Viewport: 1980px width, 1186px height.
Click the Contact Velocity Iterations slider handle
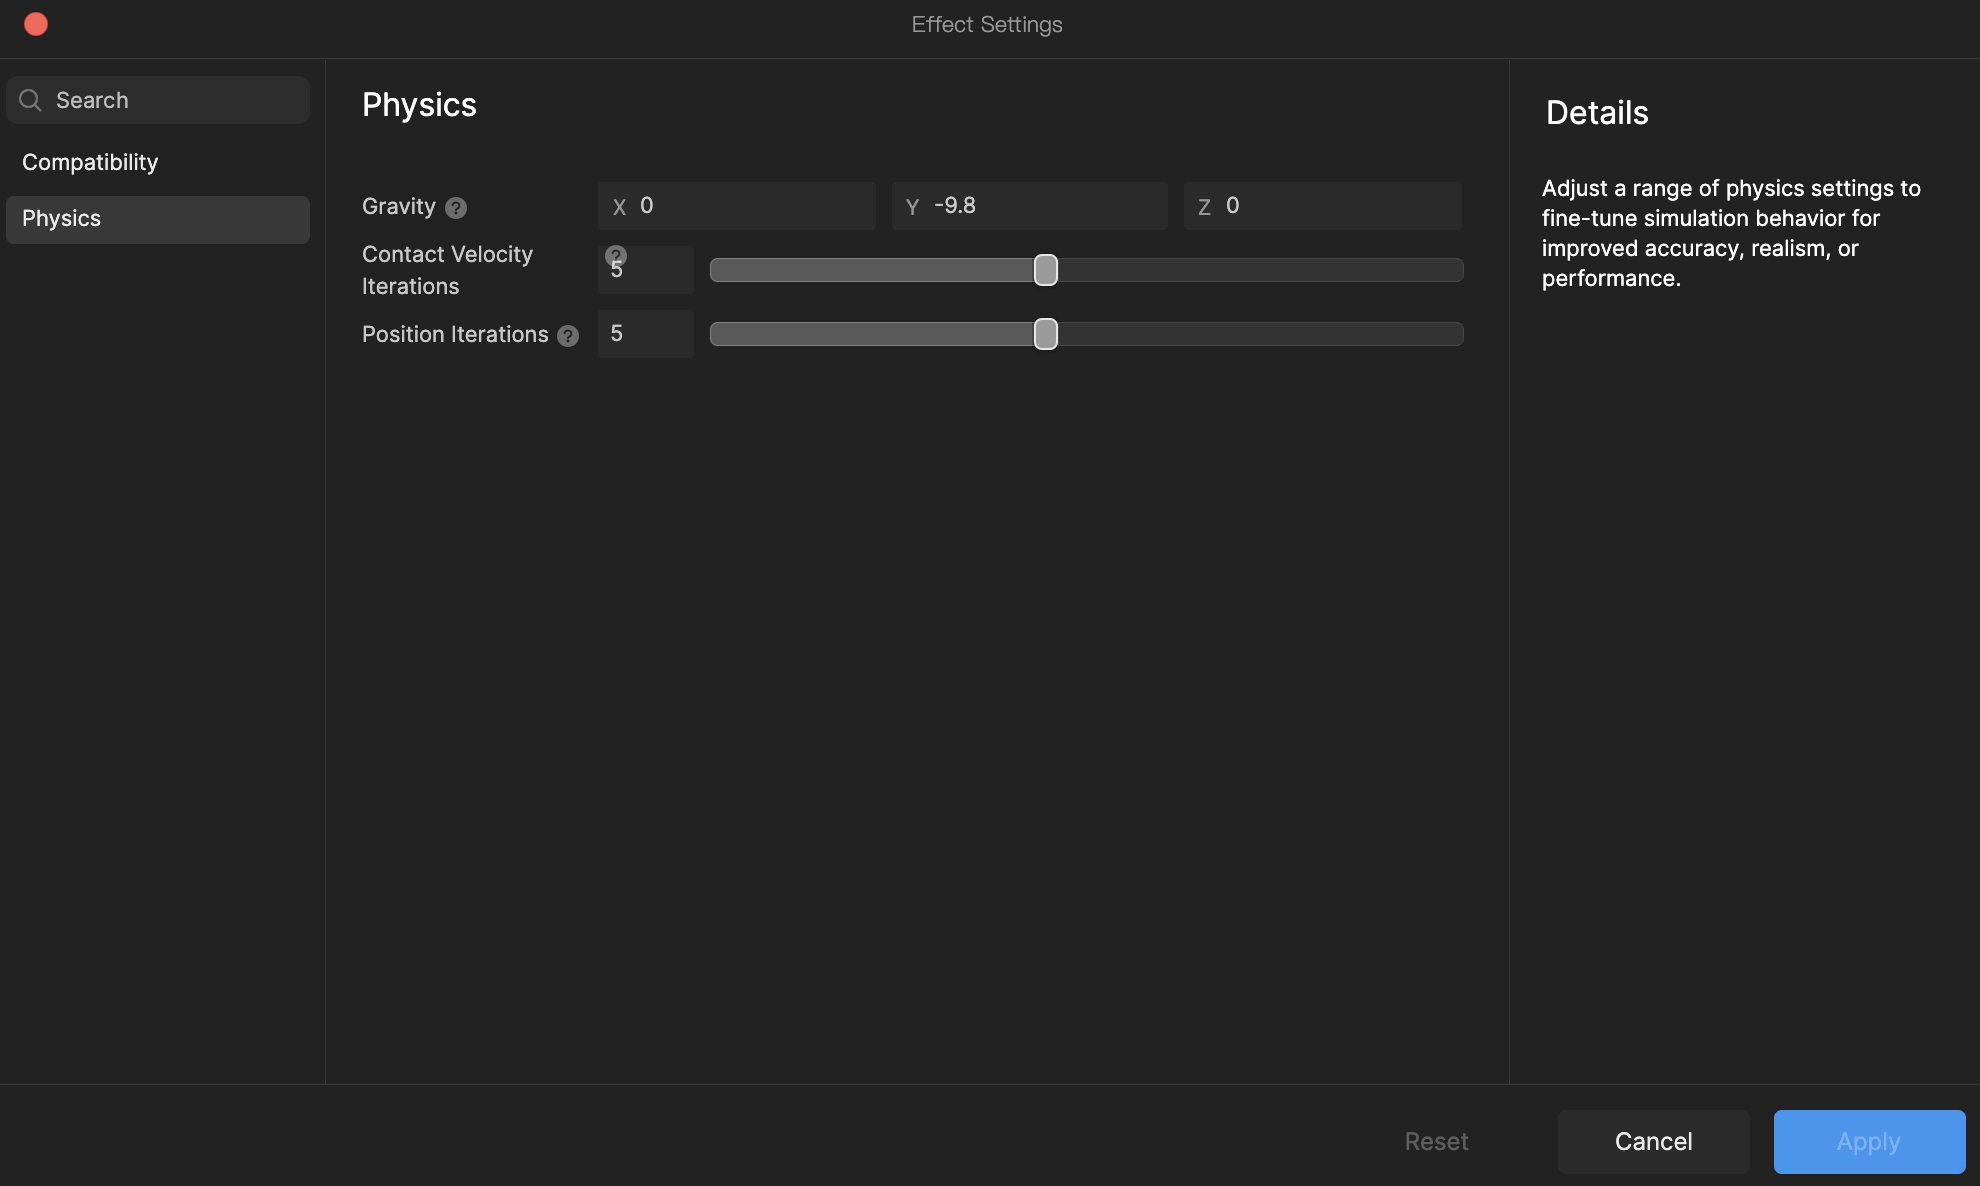pyautogui.click(x=1046, y=270)
